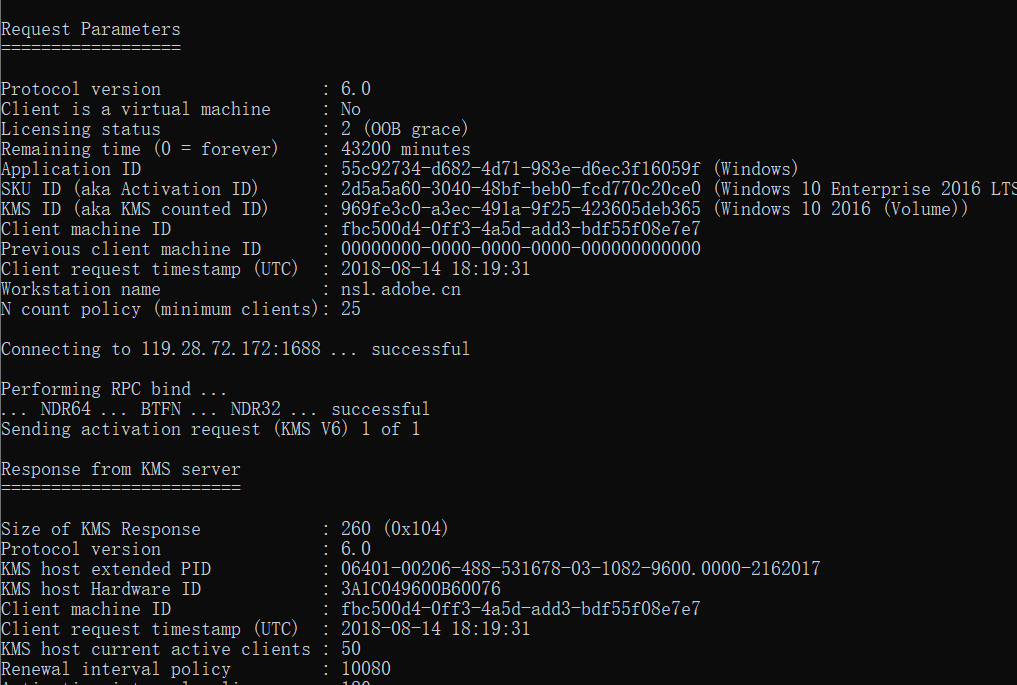
Task: Click the KMS host Hardware ID 3A1C049600B60076
Action: pos(420,589)
